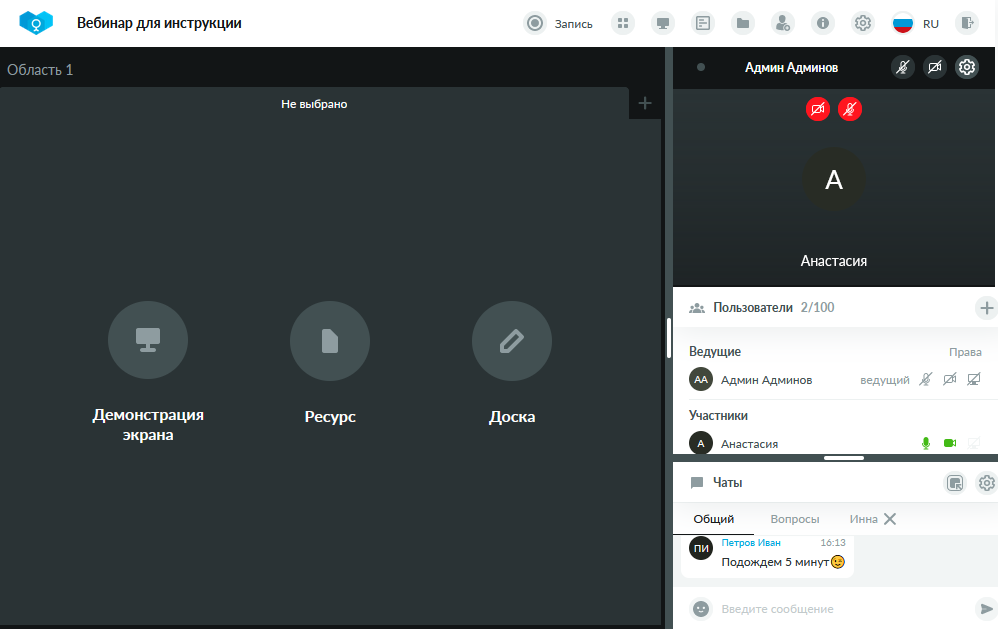Select the Доска pencil icon

pyautogui.click(x=512, y=340)
